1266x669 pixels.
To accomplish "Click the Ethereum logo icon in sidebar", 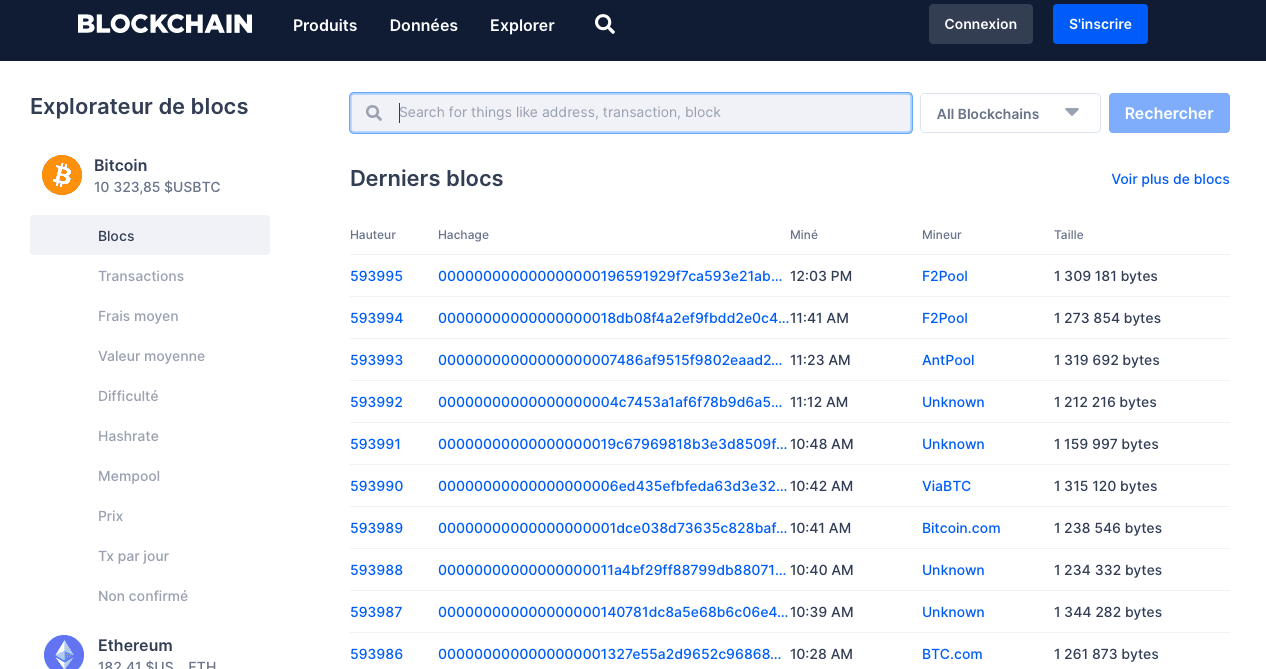I will (64, 653).
